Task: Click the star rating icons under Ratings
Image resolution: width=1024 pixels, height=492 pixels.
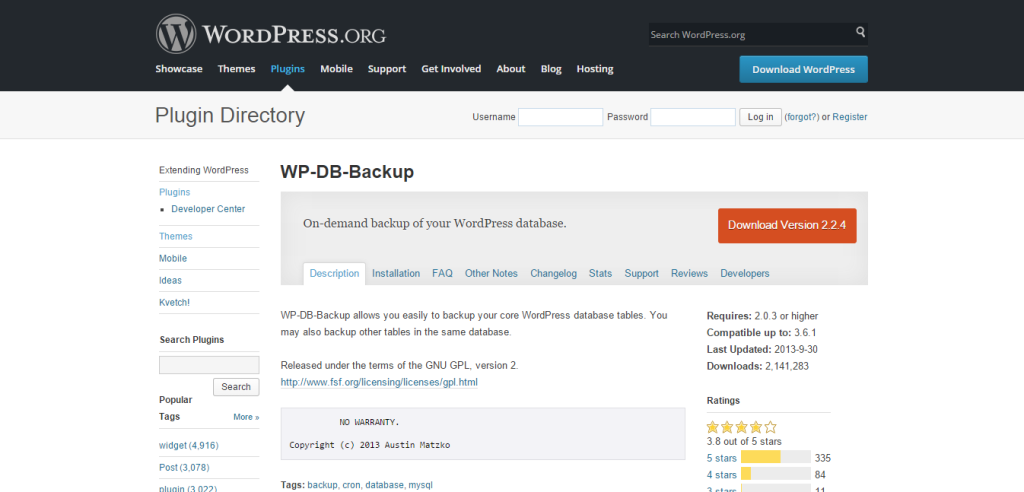Action: (x=742, y=427)
